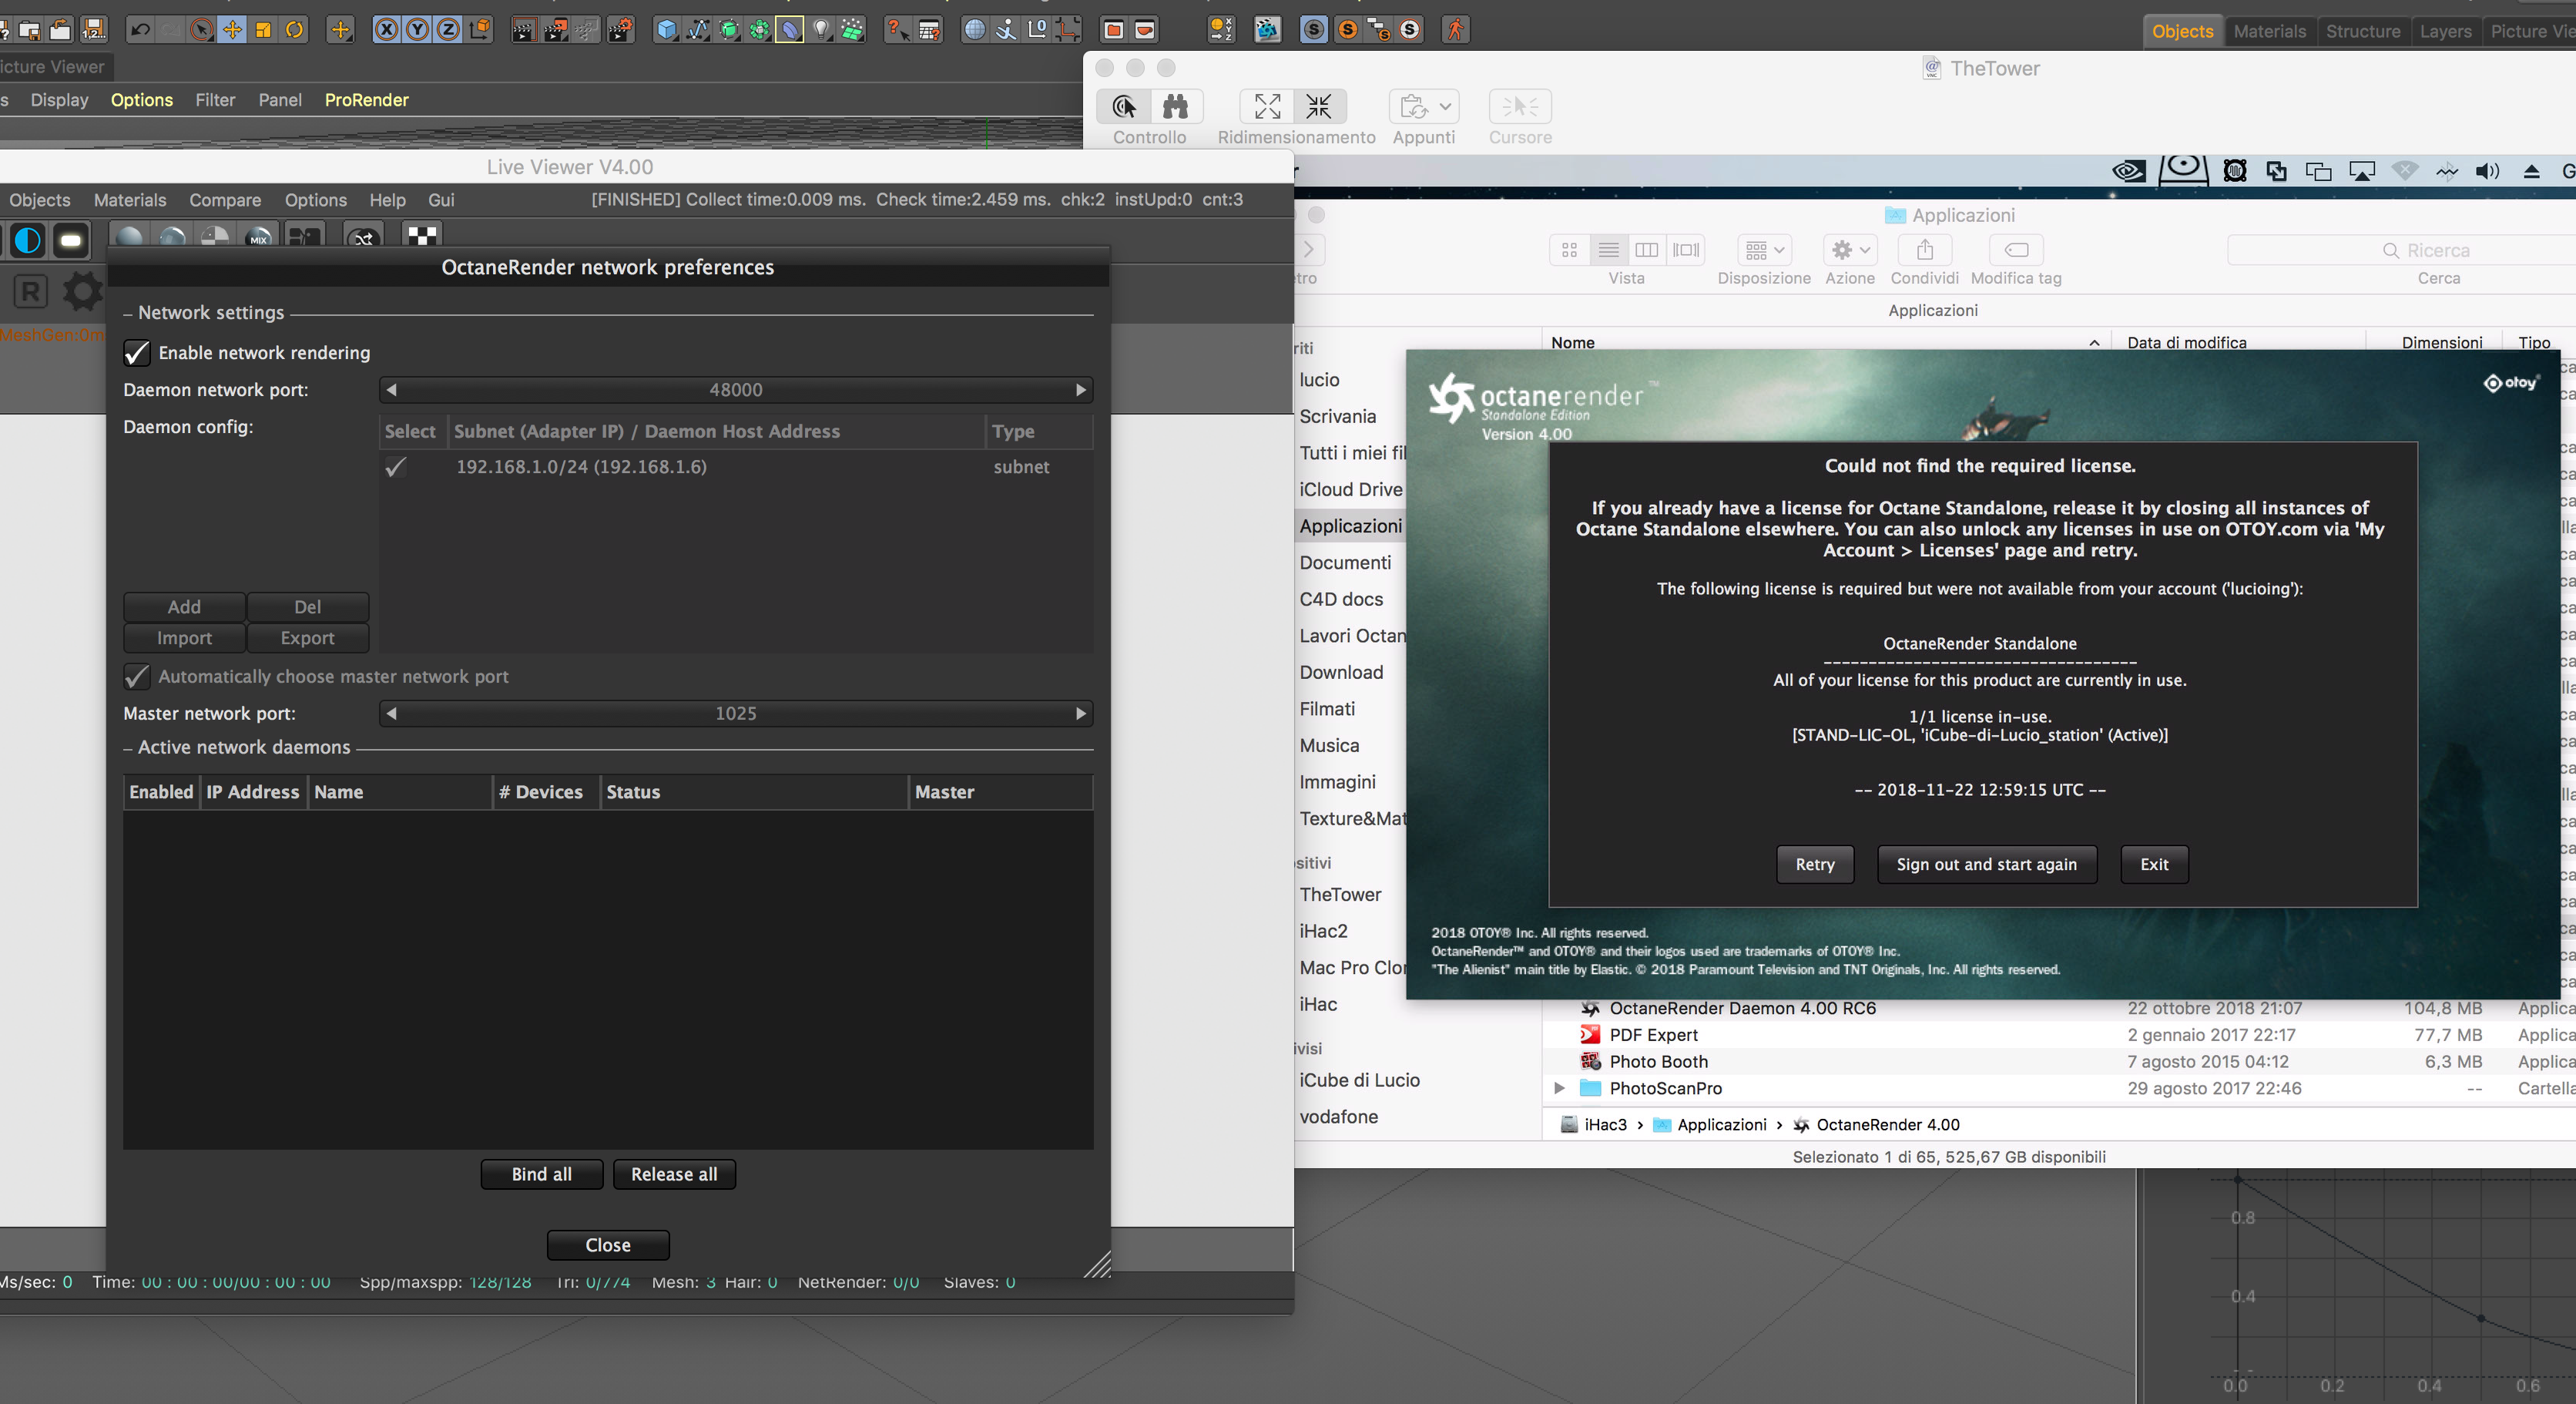
Task: Activate the Live Selection tool
Action: tap(201, 29)
